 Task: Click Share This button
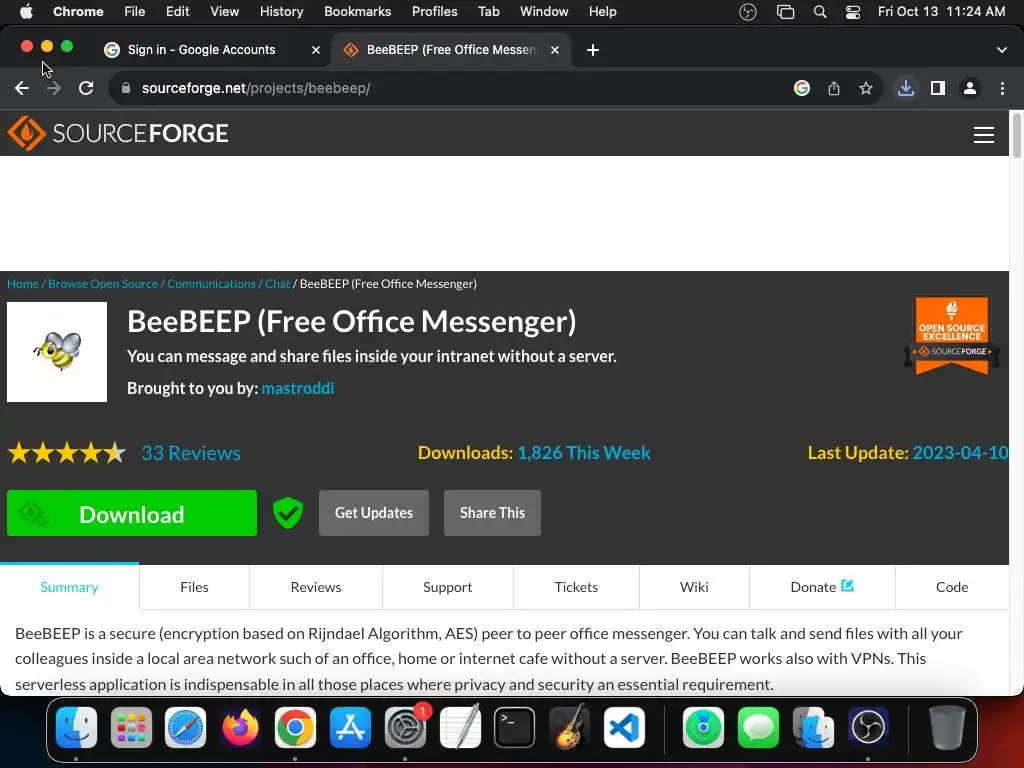[492, 513]
